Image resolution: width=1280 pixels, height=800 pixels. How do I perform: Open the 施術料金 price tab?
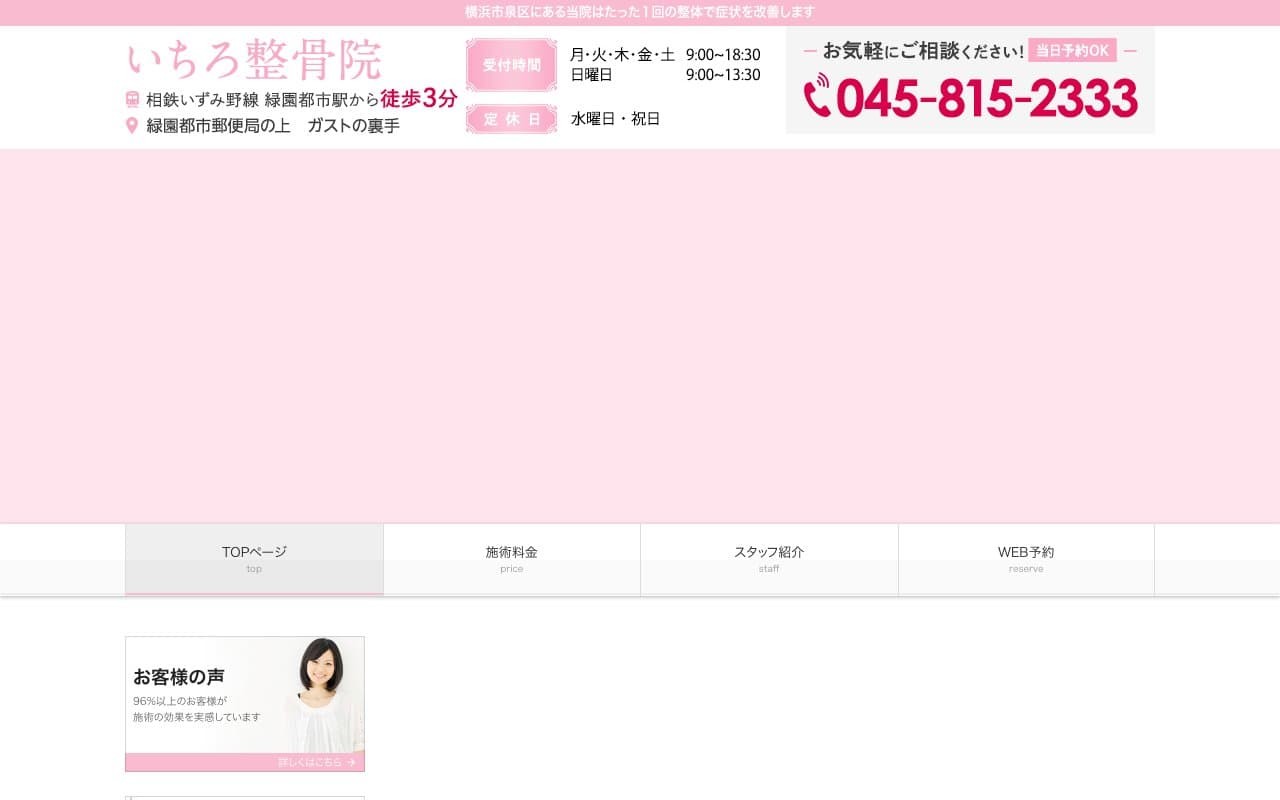[512, 559]
